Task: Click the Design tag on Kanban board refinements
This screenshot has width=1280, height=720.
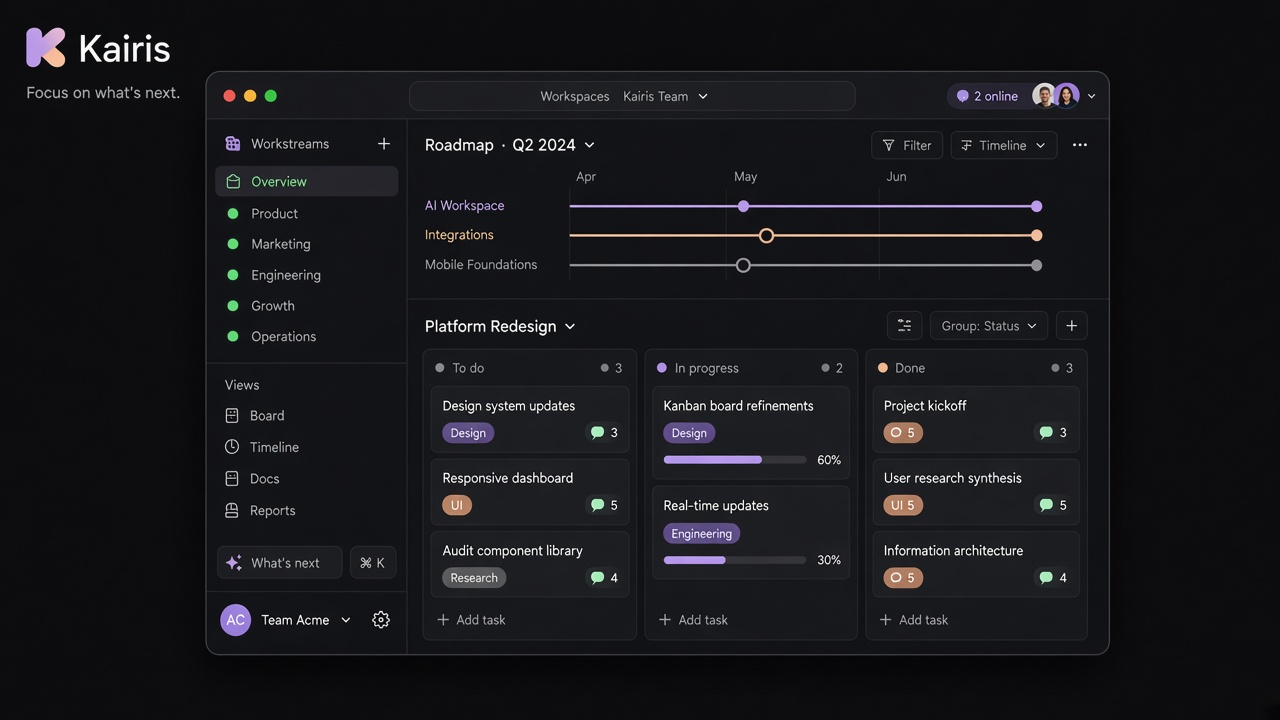Action: click(x=689, y=433)
